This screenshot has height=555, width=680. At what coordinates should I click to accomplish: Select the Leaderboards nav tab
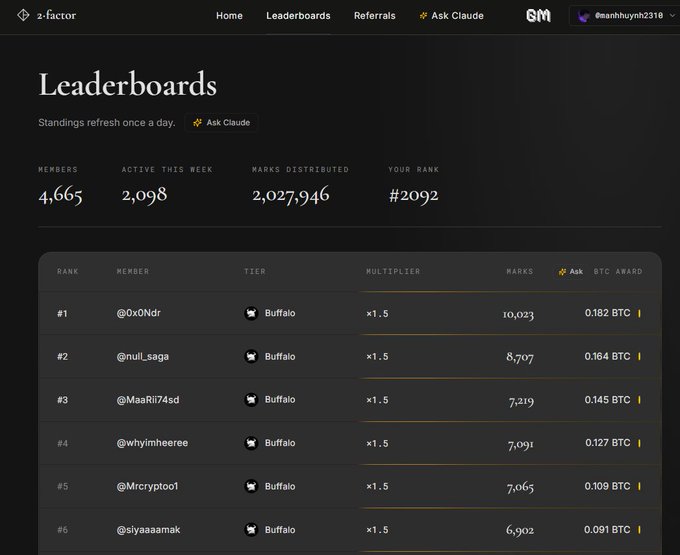coord(298,16)
